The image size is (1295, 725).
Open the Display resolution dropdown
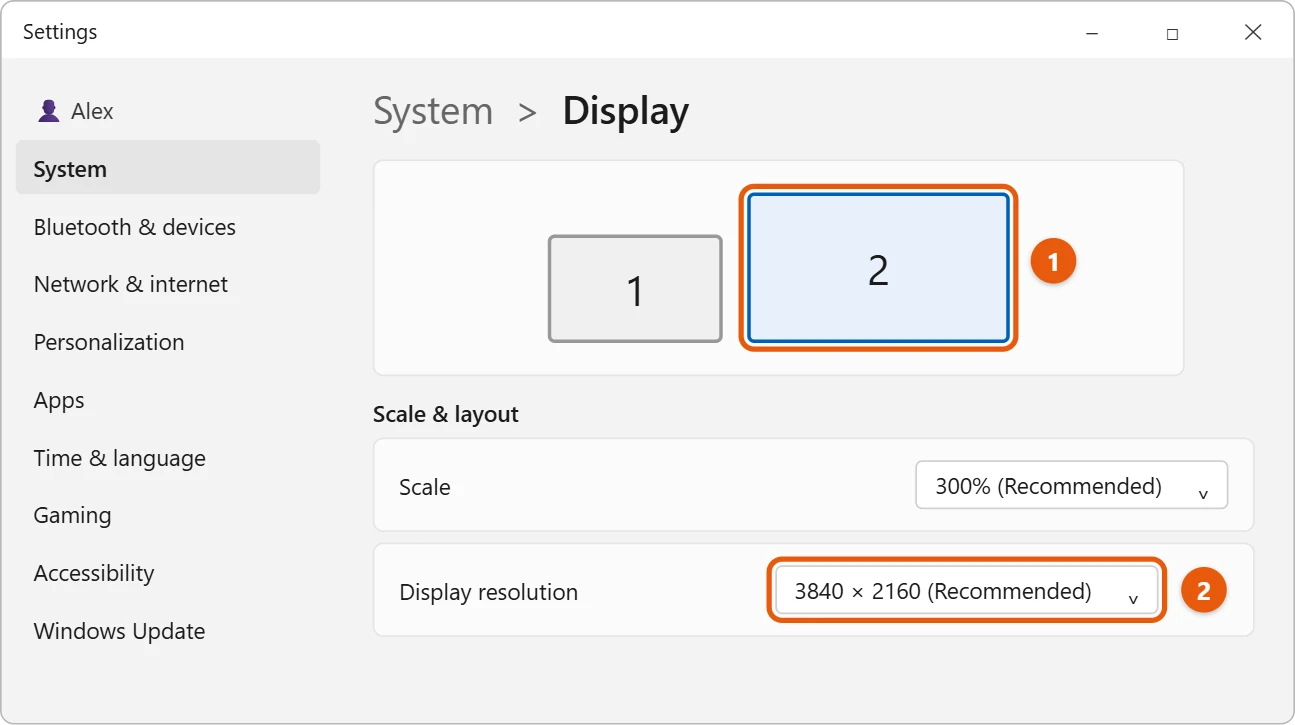click(966, 591)
